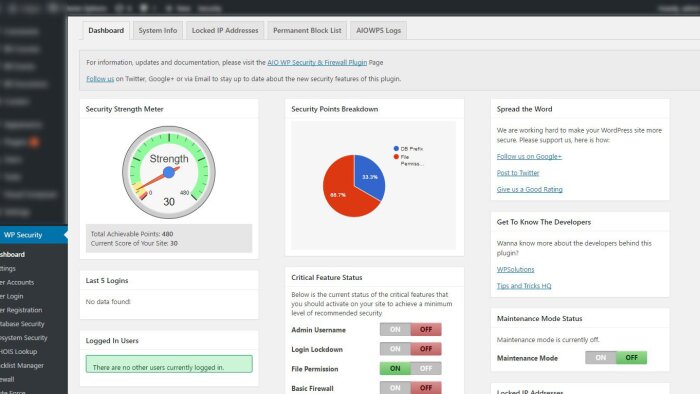
Task: Select the Permanent Block List tab
Action: point(307,30)
